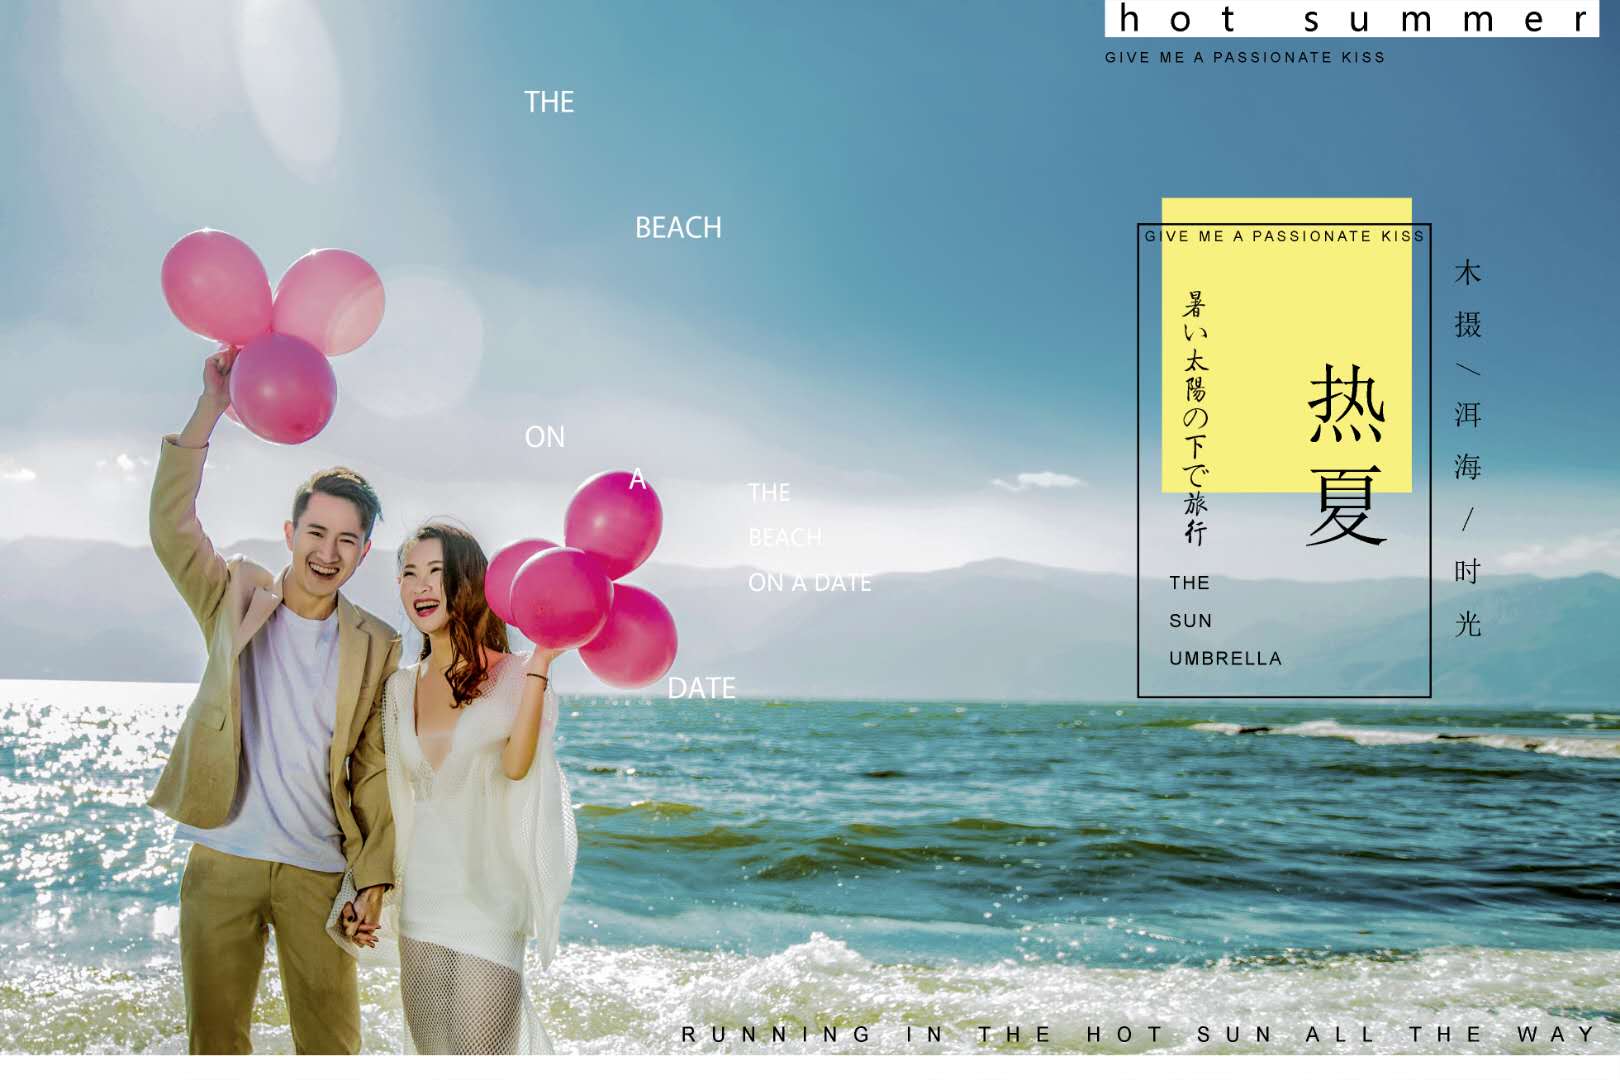The width and height of the screenshot is (1620, 1080).
Task: Click the white "DATE" text beside the balloons
Action: point(701,688)
